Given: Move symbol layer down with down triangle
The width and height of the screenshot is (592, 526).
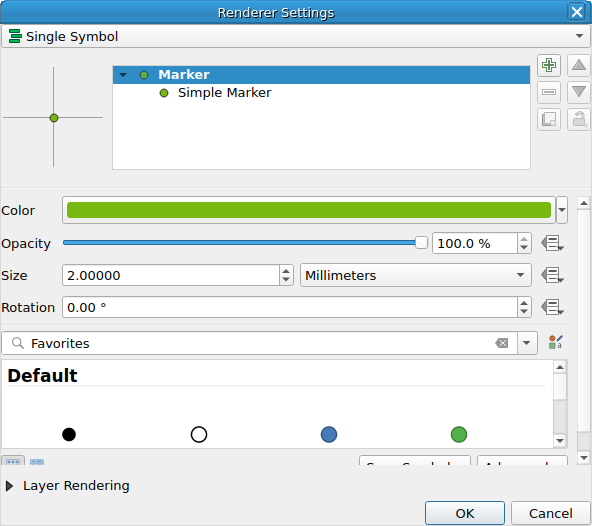Looking at the screenshot, I should (x=579, y=92).
